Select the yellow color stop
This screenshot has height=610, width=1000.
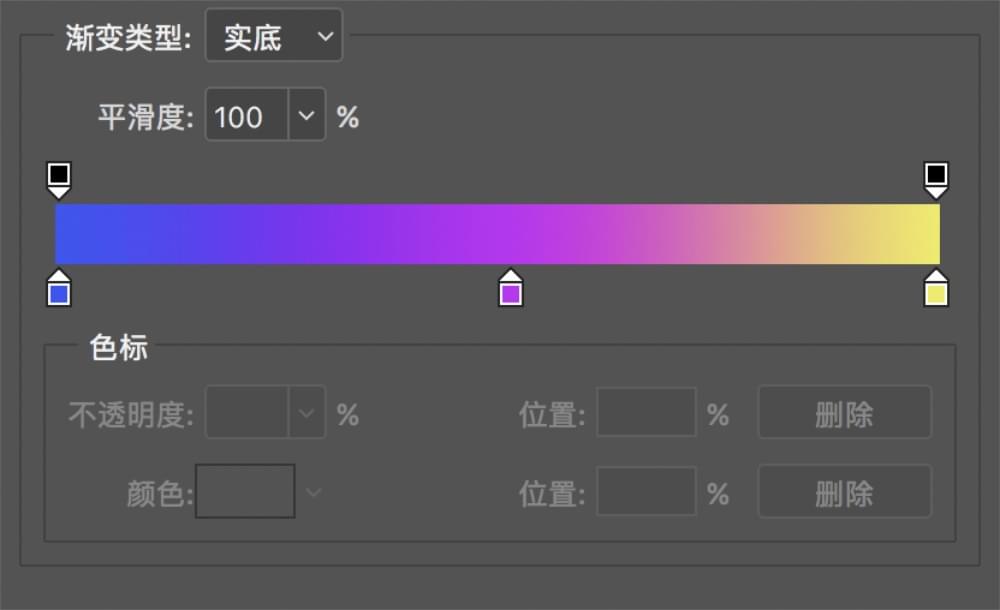point(935,290)
